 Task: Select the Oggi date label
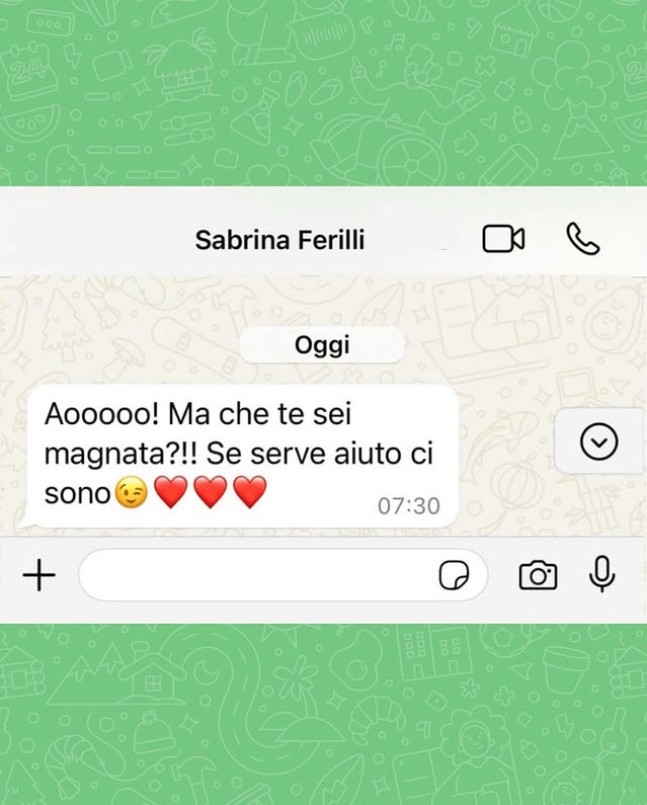point(322,345)
